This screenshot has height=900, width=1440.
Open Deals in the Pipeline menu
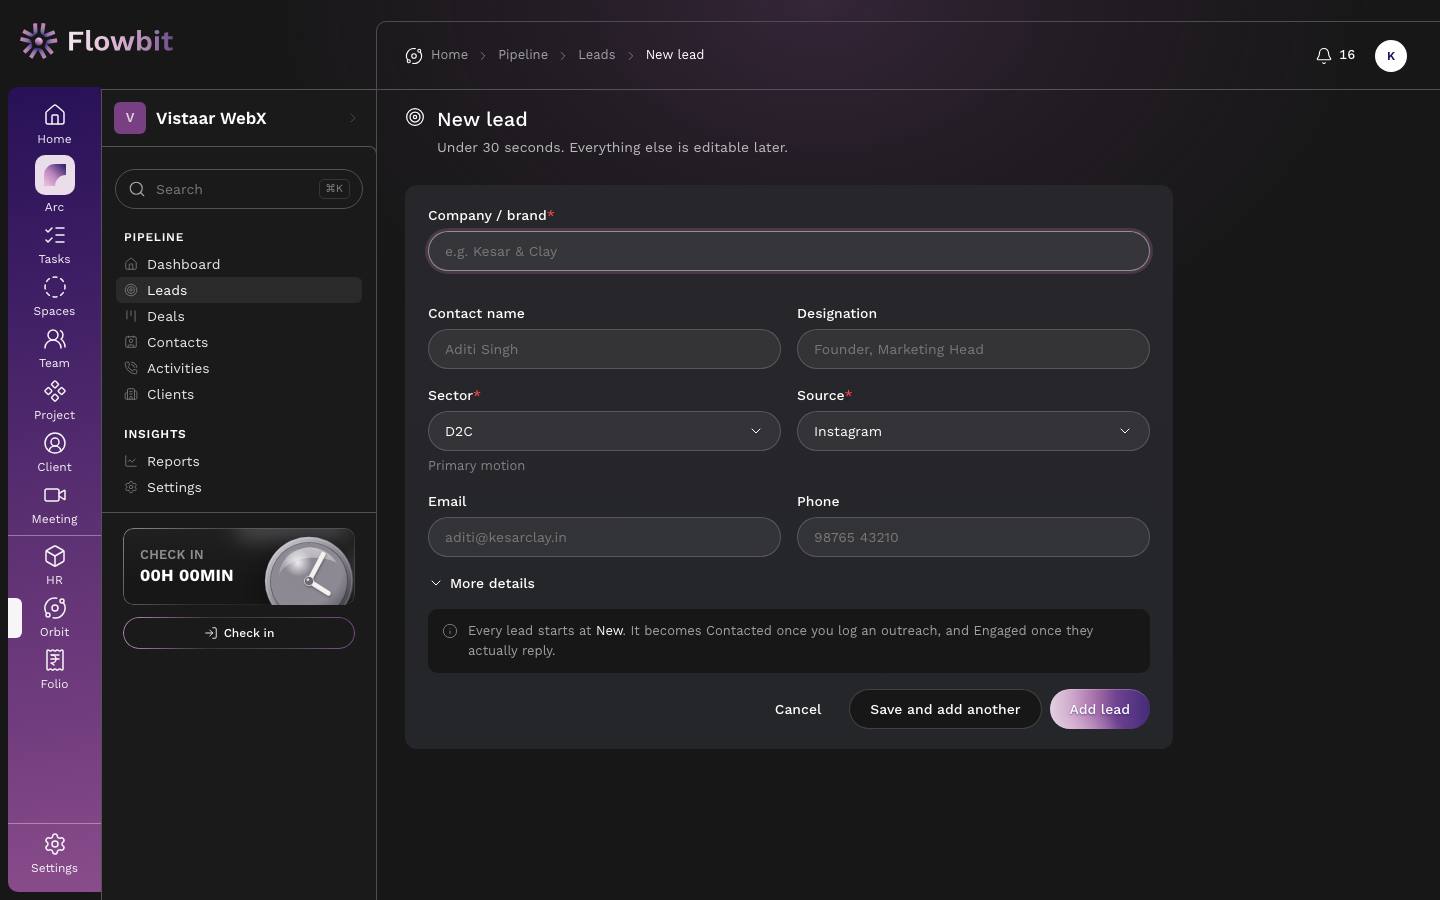239,316
